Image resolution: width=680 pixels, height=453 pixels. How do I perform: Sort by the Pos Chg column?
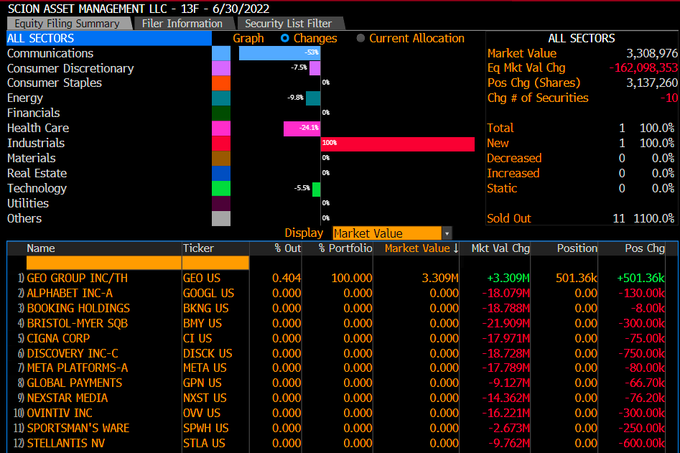pos(645,248)
